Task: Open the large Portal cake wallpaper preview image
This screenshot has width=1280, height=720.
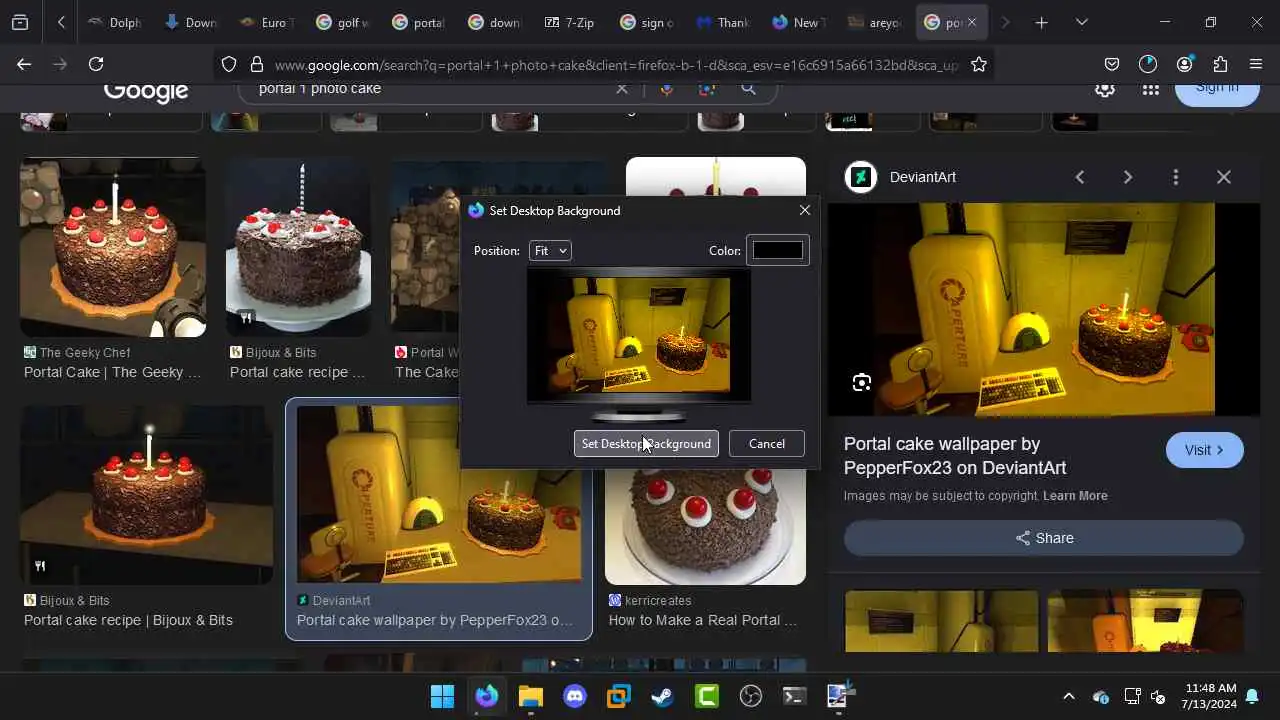Action: coord(1044,309)
